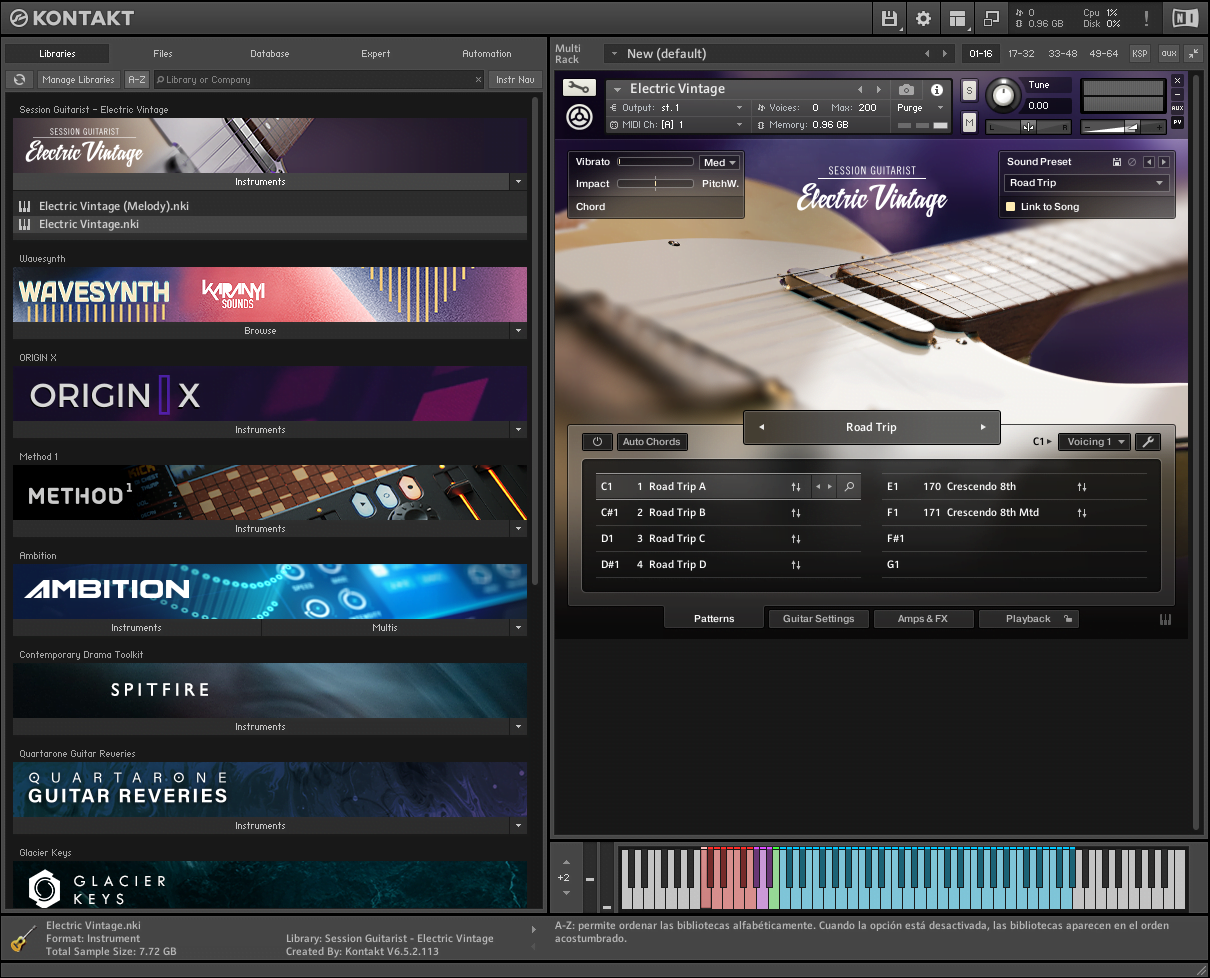This screenshot has height=978, width=1210.
Task: Click the exclamation warning panic icon
Action: (1146, 18)
